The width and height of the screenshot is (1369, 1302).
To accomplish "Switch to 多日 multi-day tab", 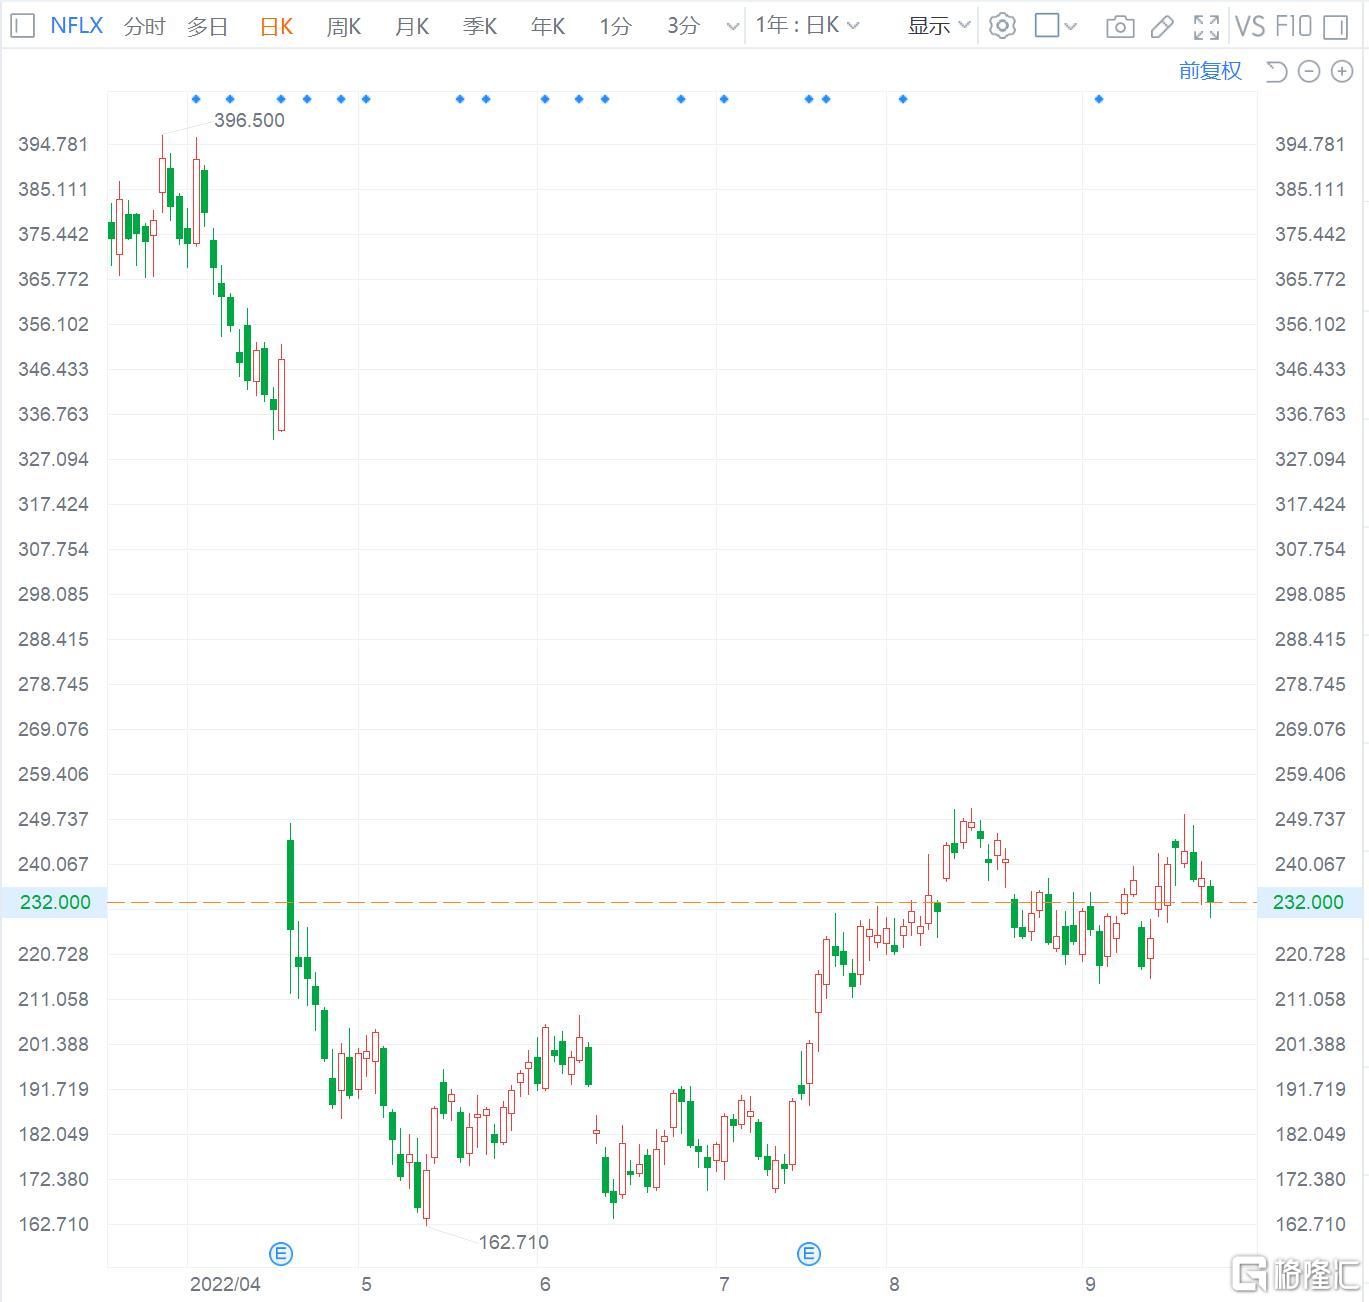I will click(x=207, y=26).
